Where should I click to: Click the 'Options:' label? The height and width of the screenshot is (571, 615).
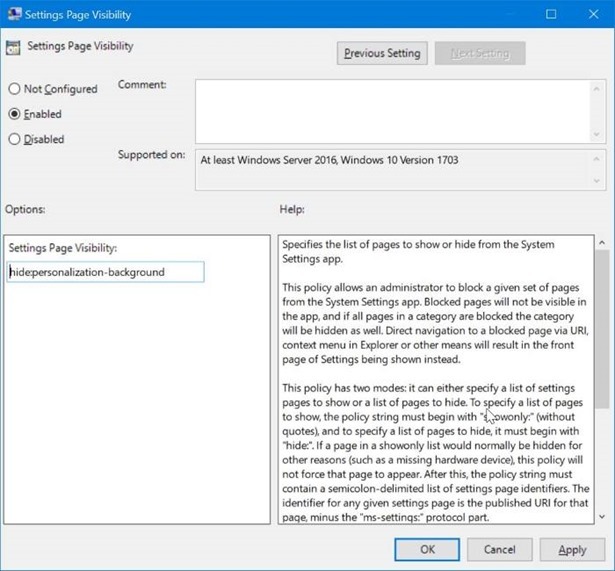(25, 209)
